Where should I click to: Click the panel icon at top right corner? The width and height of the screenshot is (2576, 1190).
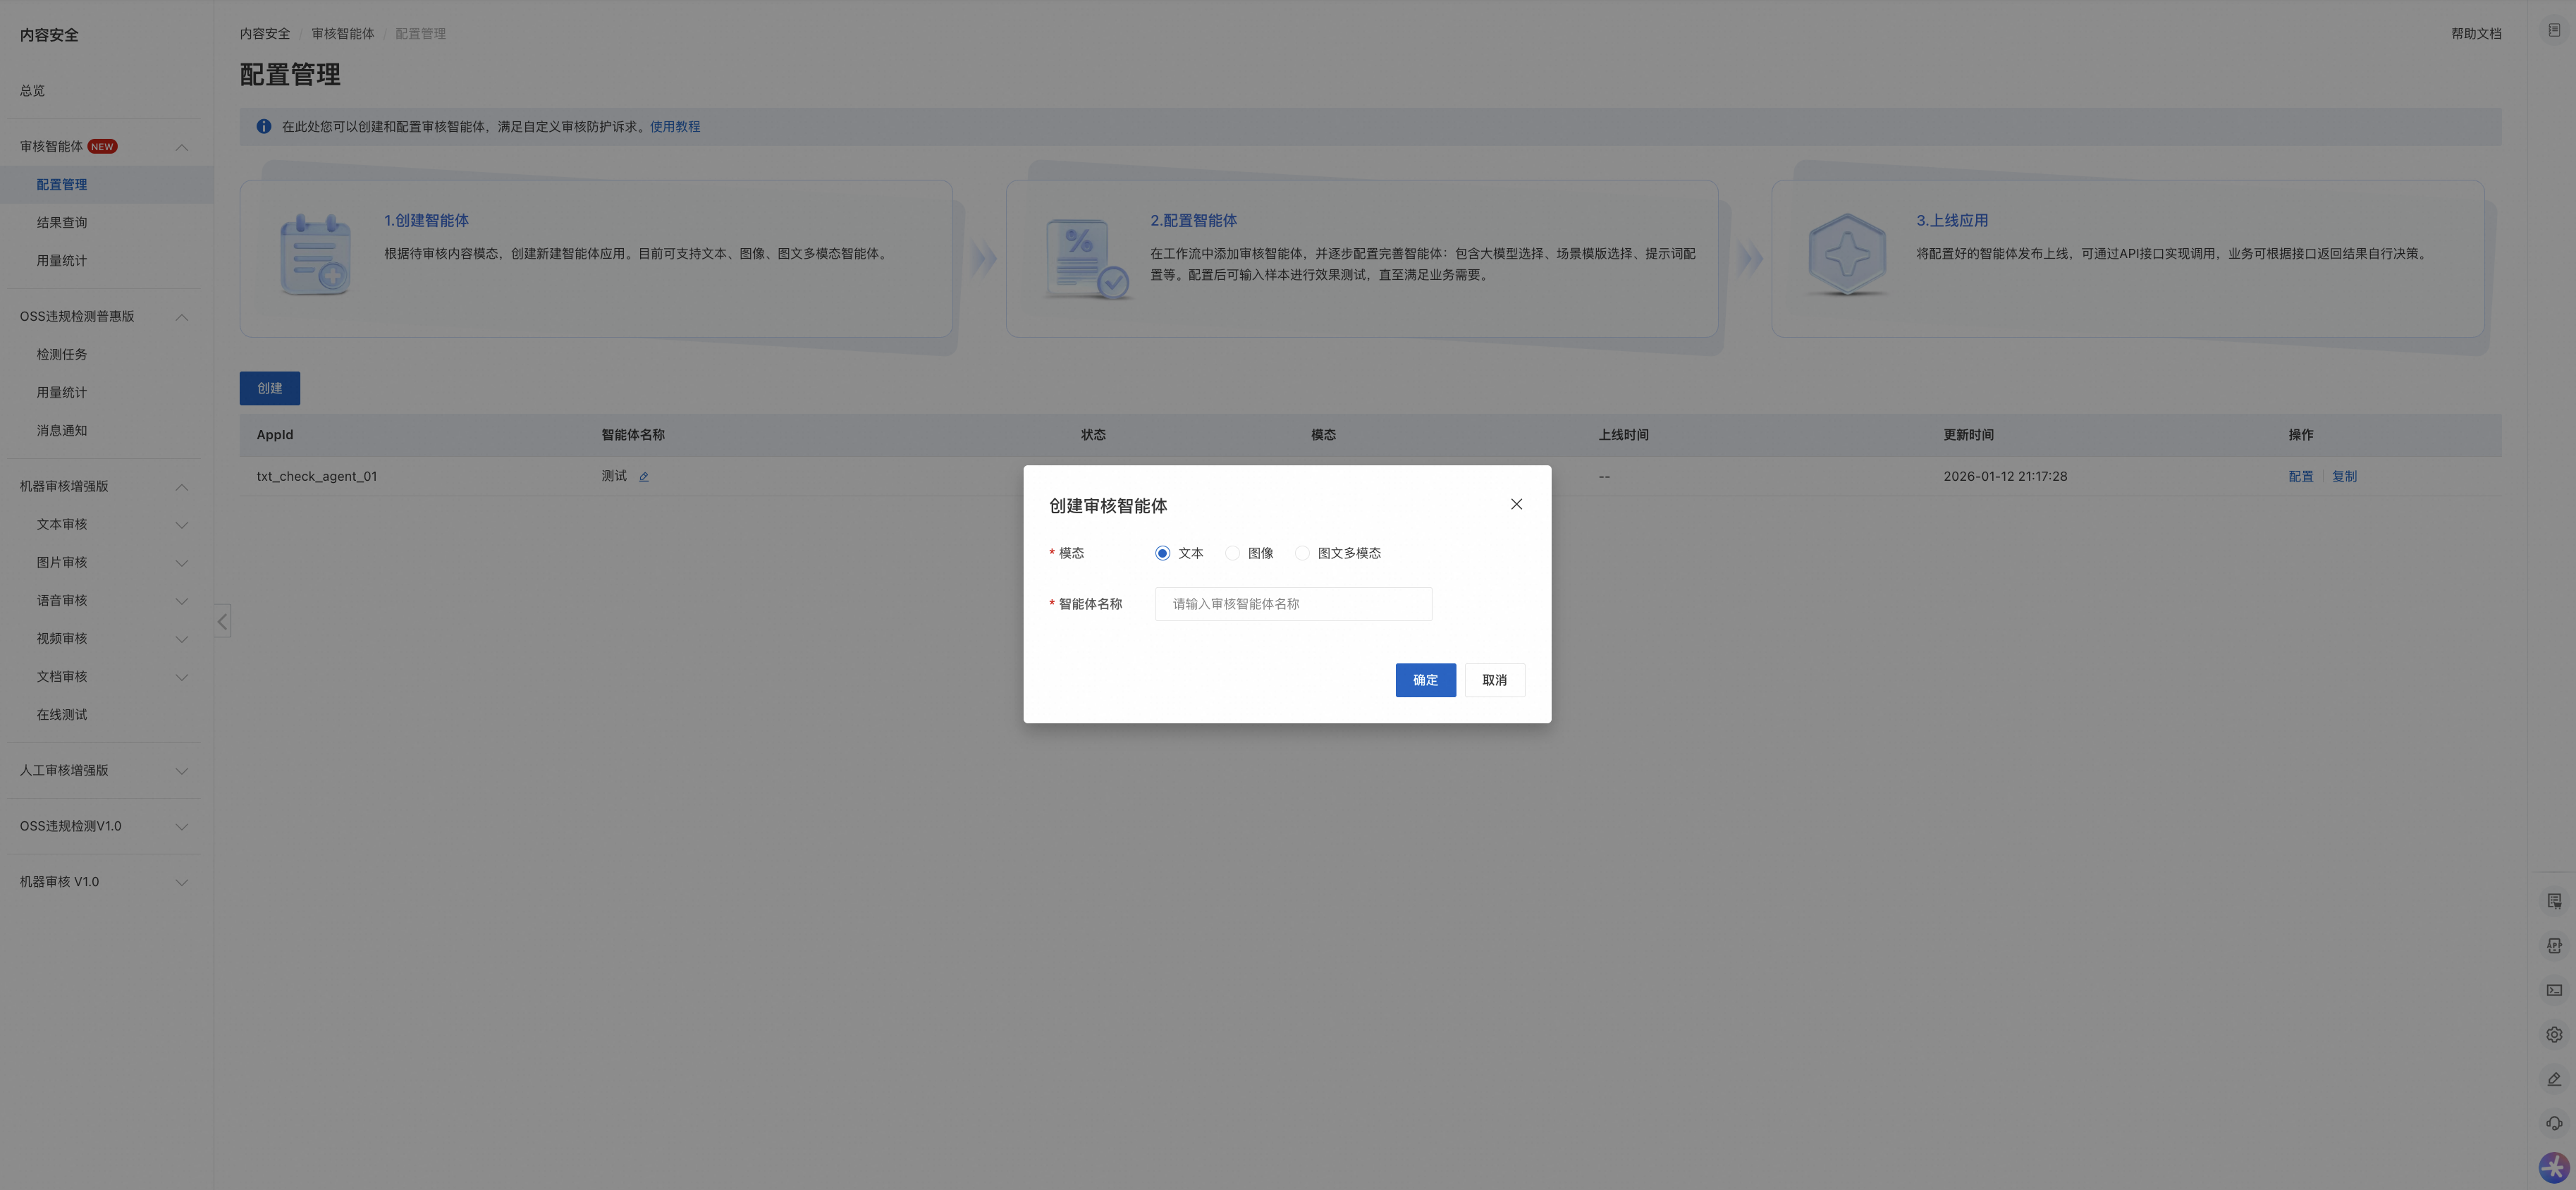pos(2554,30)
